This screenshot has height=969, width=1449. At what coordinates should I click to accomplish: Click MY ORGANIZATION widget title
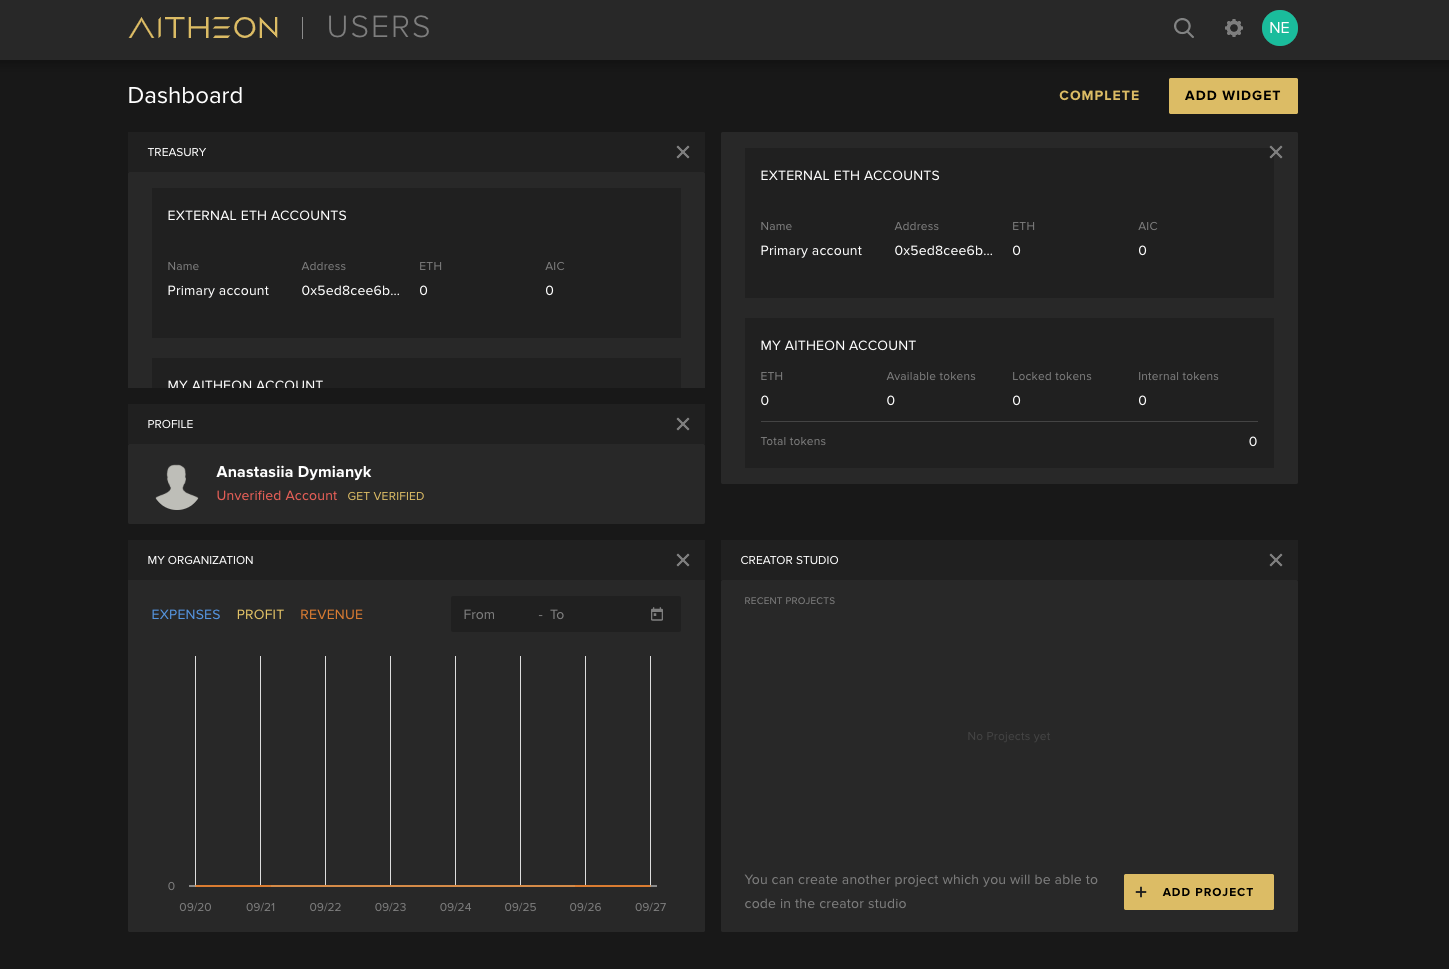tap(200, 560)
